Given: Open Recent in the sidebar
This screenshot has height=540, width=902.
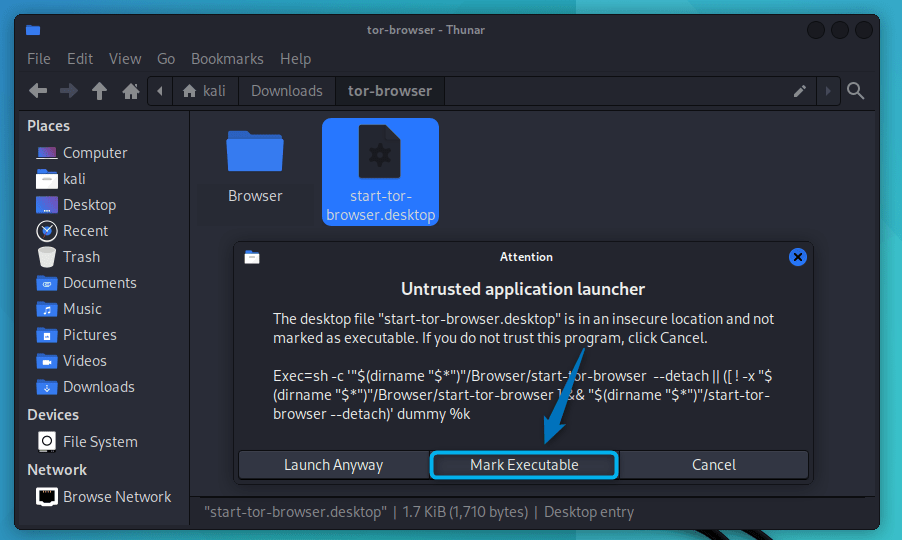Looking at the screenshot, I should pyautogui.click(x=85, y=231).
